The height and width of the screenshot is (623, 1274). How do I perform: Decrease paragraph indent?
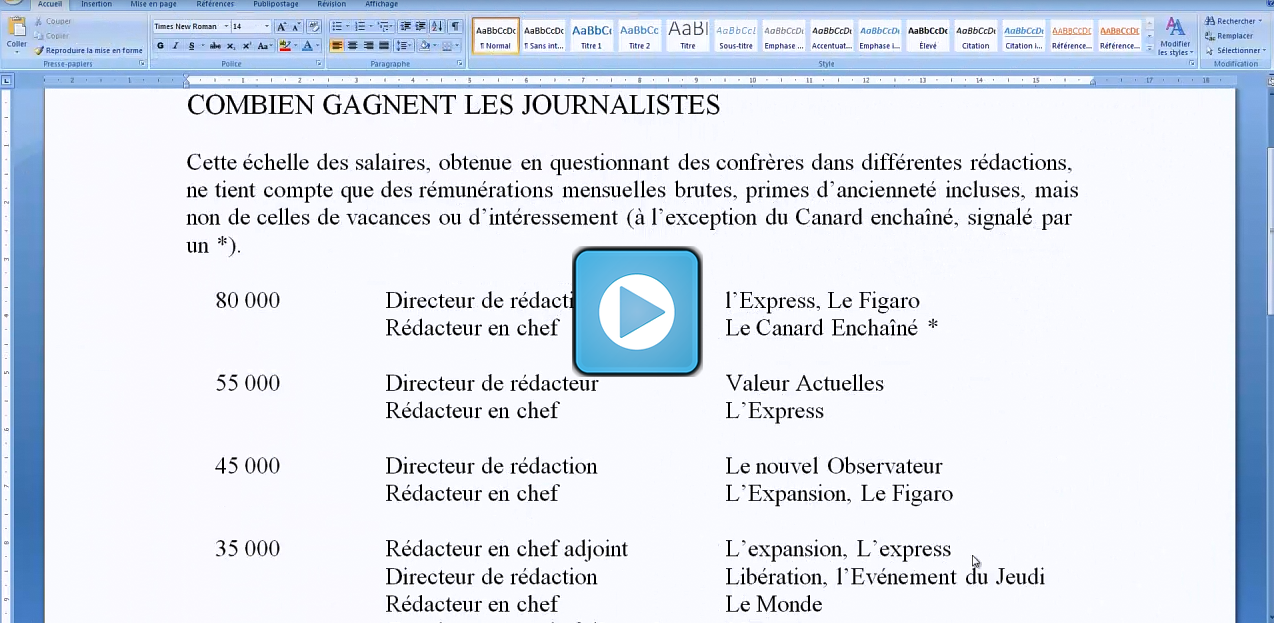405,26
